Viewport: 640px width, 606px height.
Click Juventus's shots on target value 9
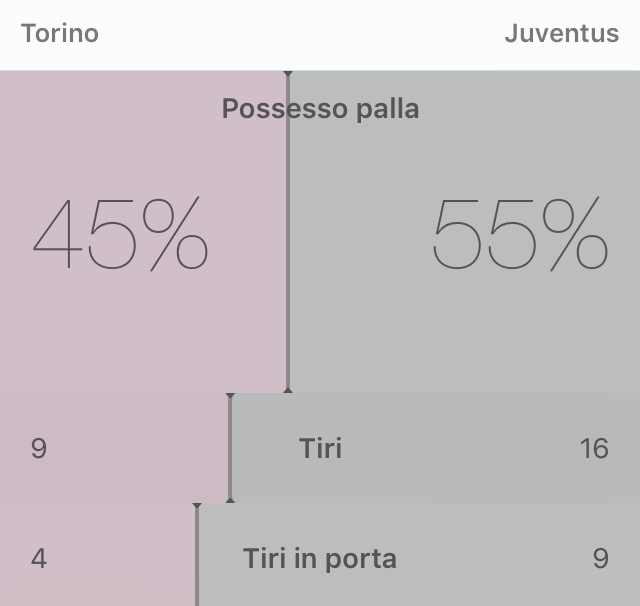click(601, 558)
